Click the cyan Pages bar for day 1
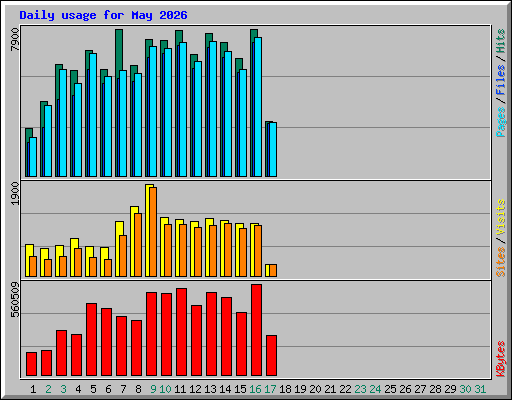This screenshot has height=400, width=512. [x=33, y=157]
